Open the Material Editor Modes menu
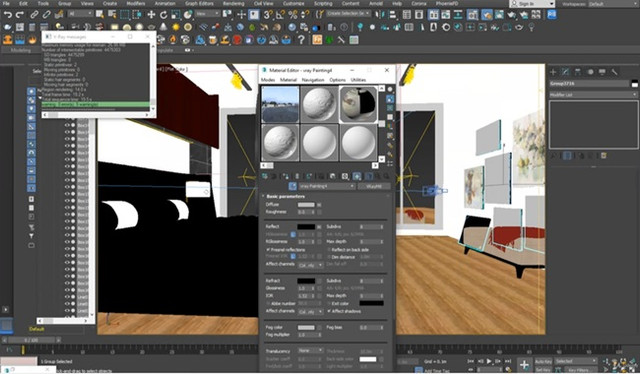The image size is (640, 374). point(268,80)
